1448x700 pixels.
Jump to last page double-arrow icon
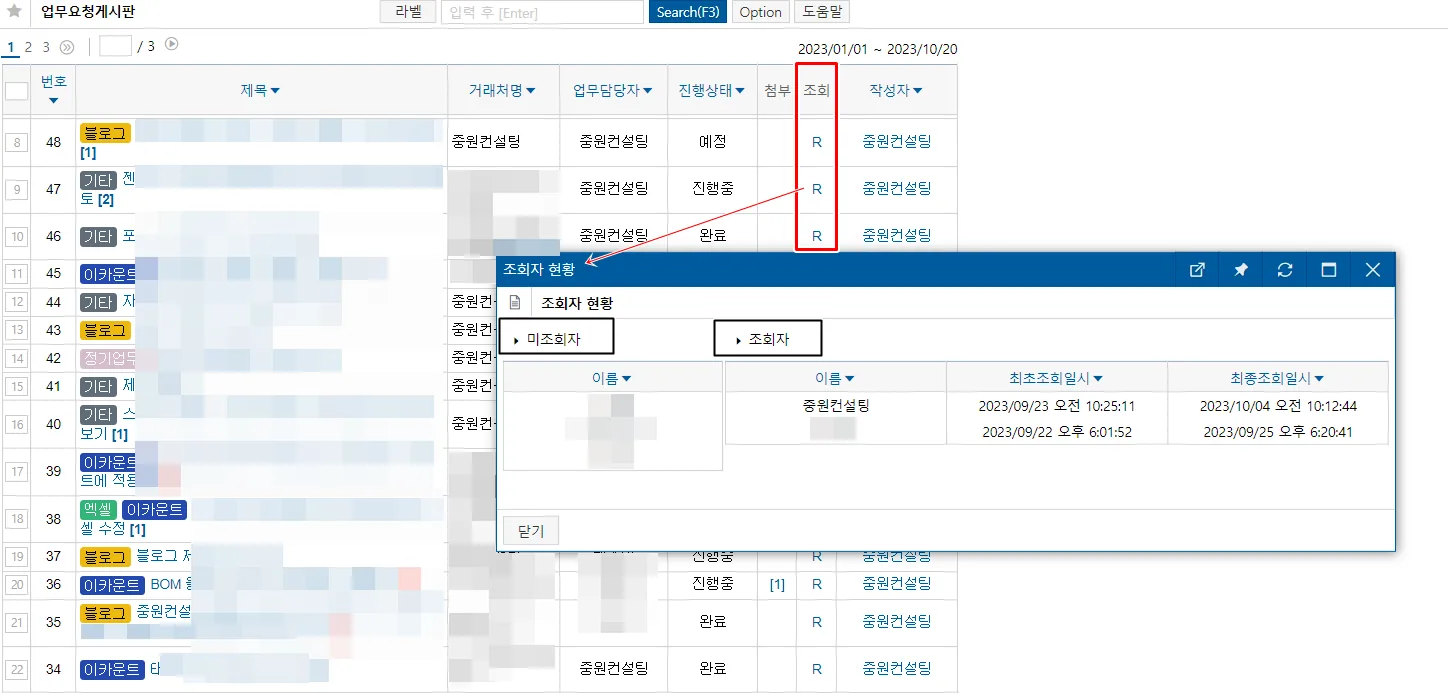(x=67, y=47)
